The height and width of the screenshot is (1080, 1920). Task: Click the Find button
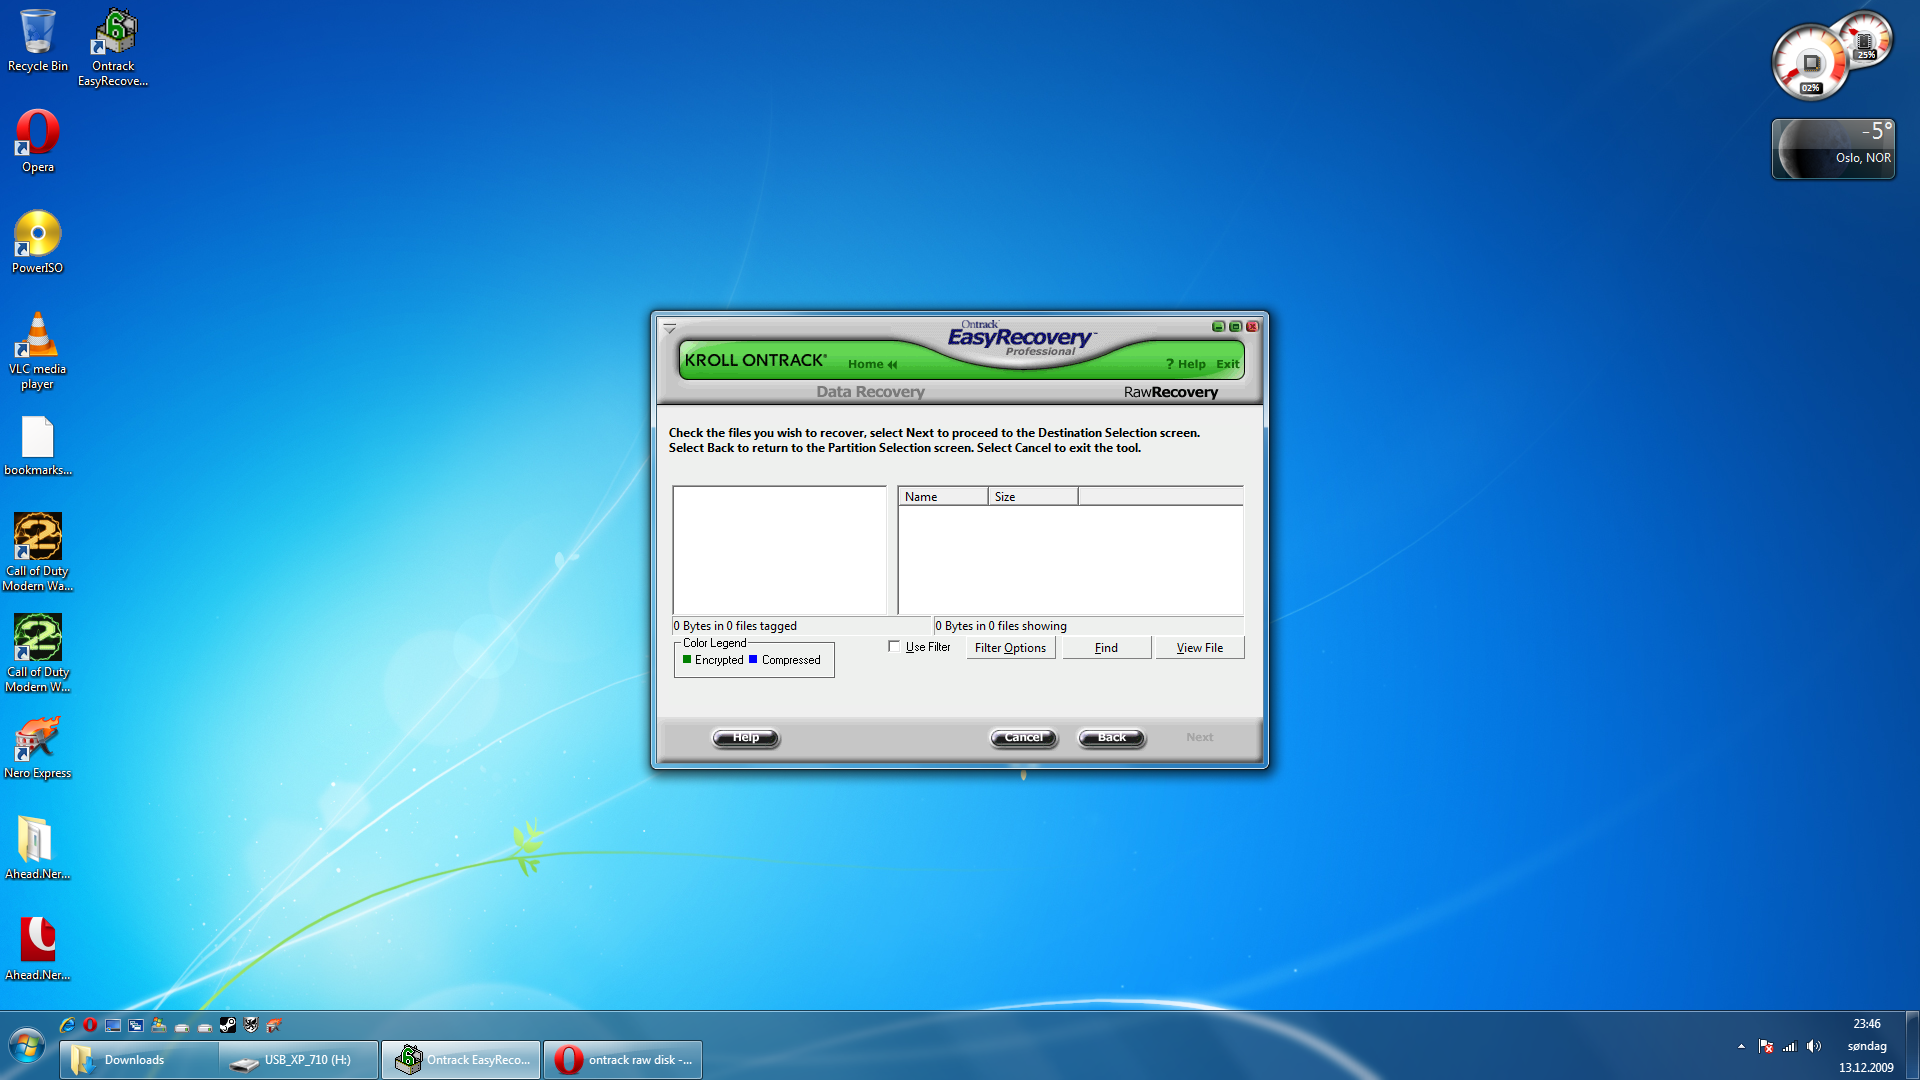tap(1106, 648)
